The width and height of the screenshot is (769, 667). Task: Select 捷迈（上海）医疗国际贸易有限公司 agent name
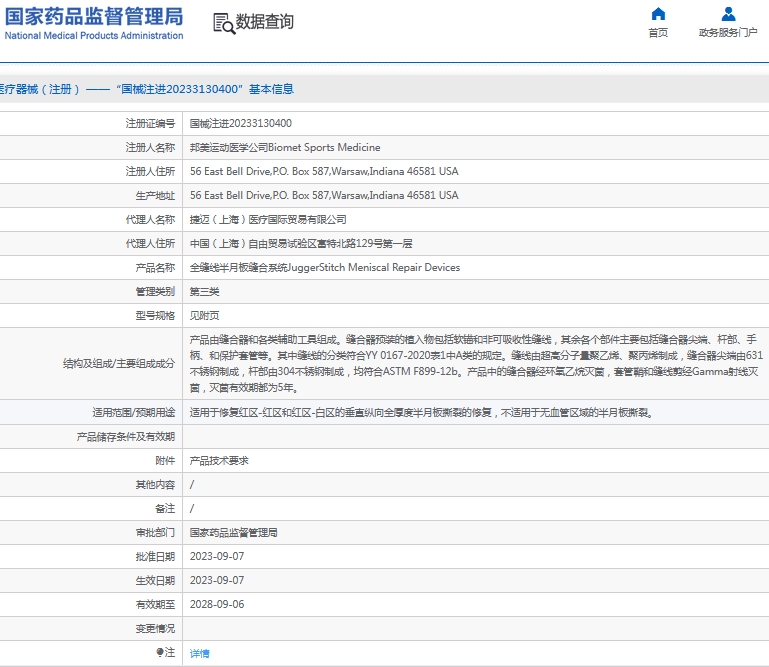[x=268, y=220]
